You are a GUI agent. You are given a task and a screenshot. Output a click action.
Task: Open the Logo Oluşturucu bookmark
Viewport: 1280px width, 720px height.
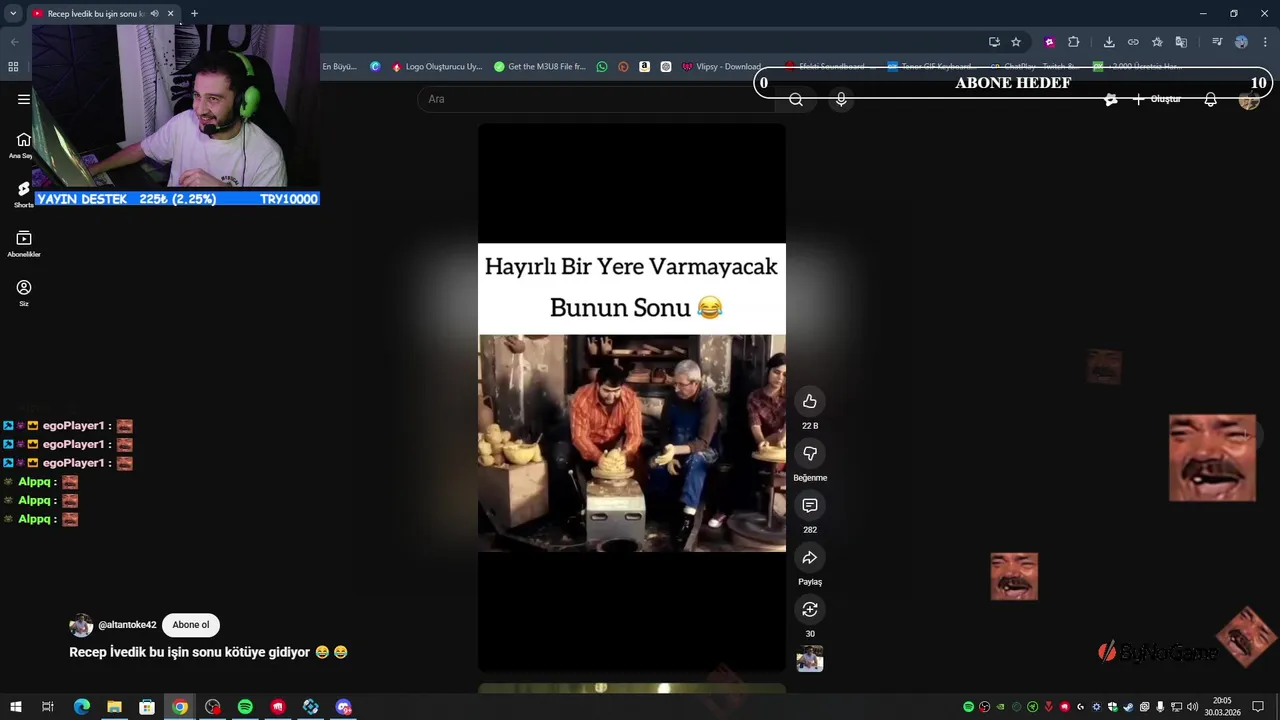(437, 67)
